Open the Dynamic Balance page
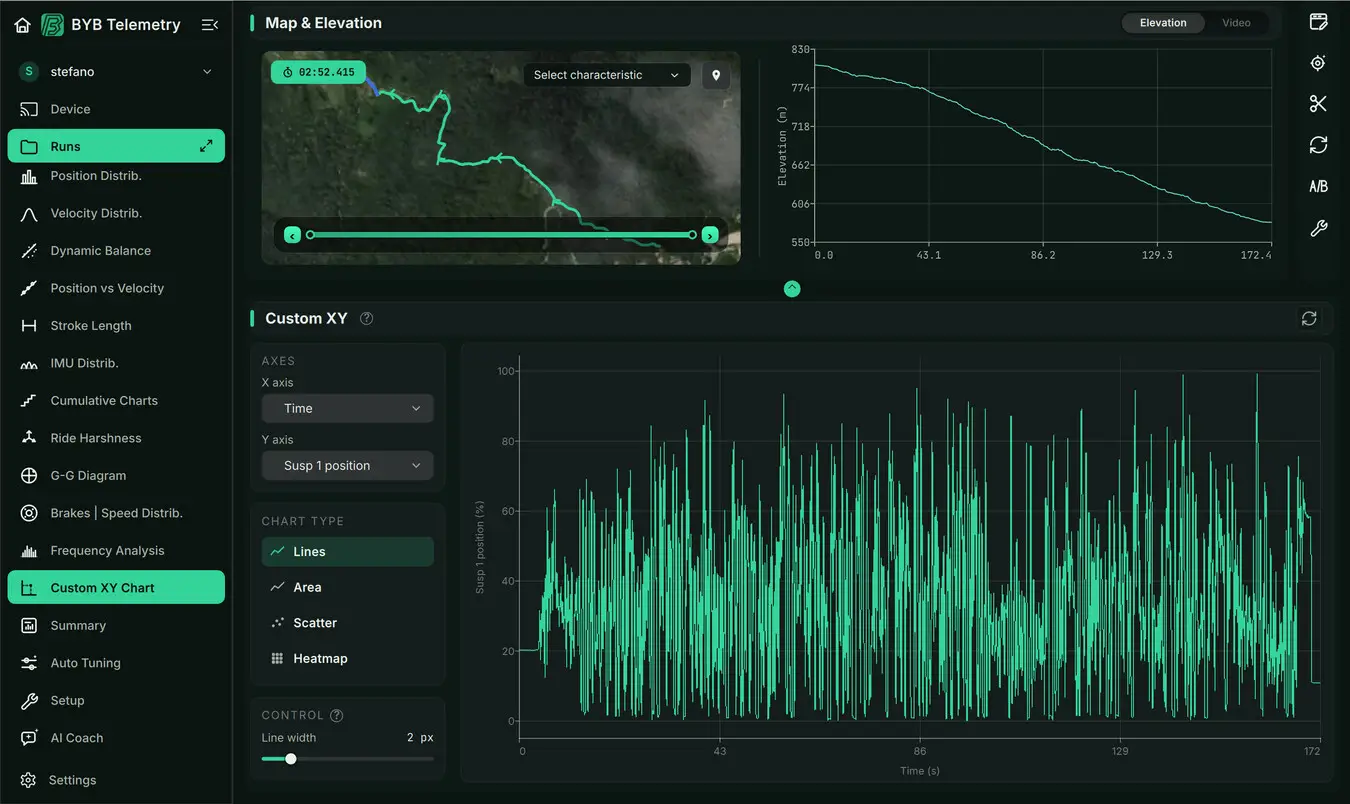This screenshot has height=804, width=1350. tap(116, 251)
